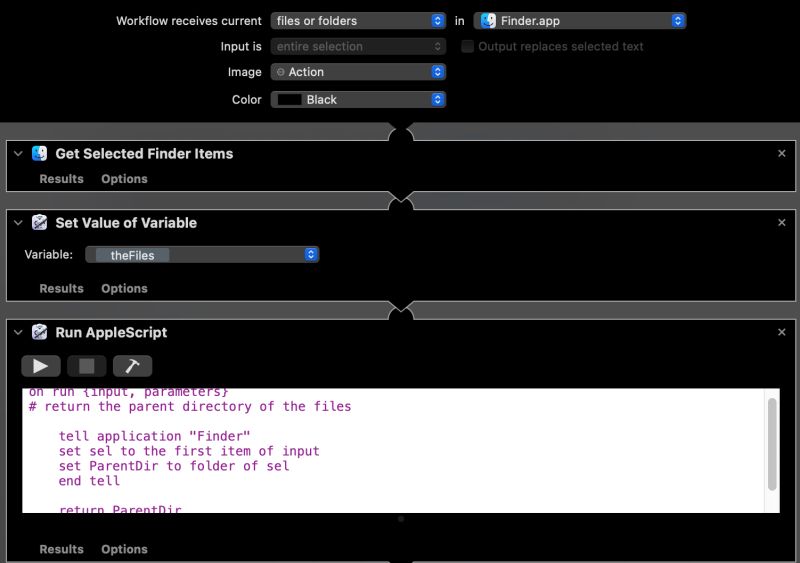Image resolution: width=800 pixels, height=563 pixels.
Task: Show Options of Set Value of Variable
Action: pyautogui.click(x=124, y=288)
